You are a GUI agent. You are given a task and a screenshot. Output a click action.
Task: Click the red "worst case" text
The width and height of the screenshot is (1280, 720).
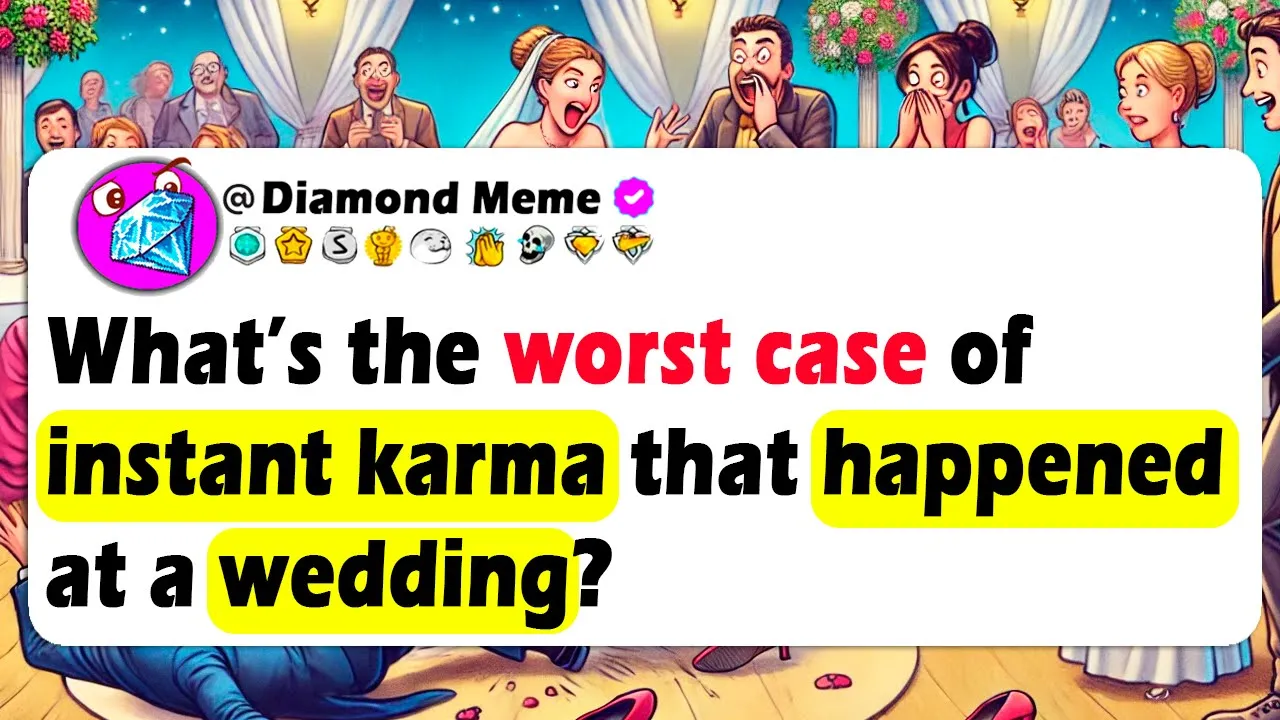coord(715,353)
